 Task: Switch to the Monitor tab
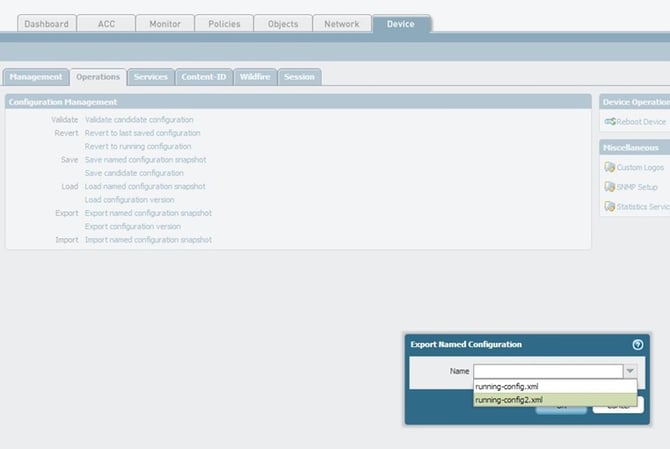point(165,24)
